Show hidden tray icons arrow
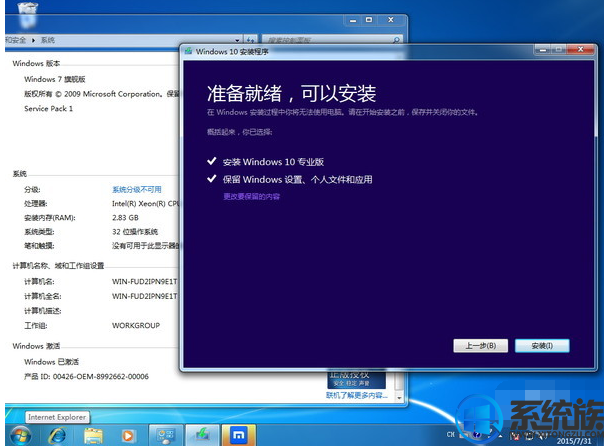This screenshot has height=447, width=604. (500, 436)
